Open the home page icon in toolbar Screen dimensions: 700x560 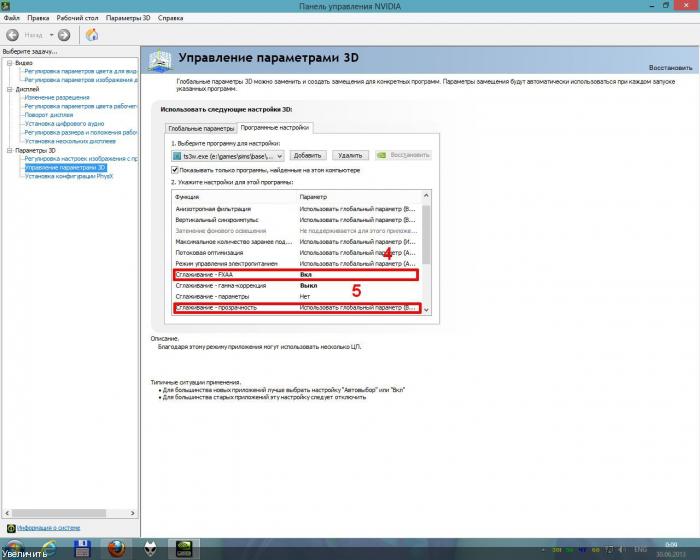point(92,35)
